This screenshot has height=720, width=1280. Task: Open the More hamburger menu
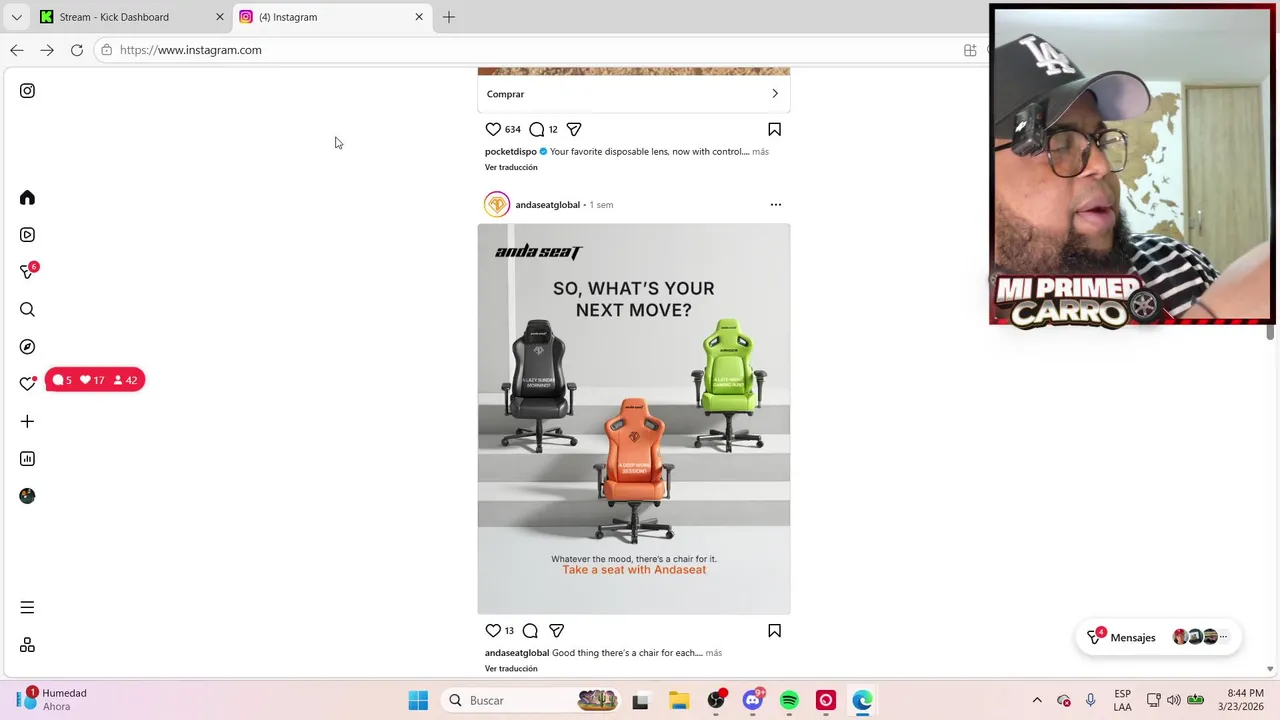pyautogui.click(x=27, y=608)
